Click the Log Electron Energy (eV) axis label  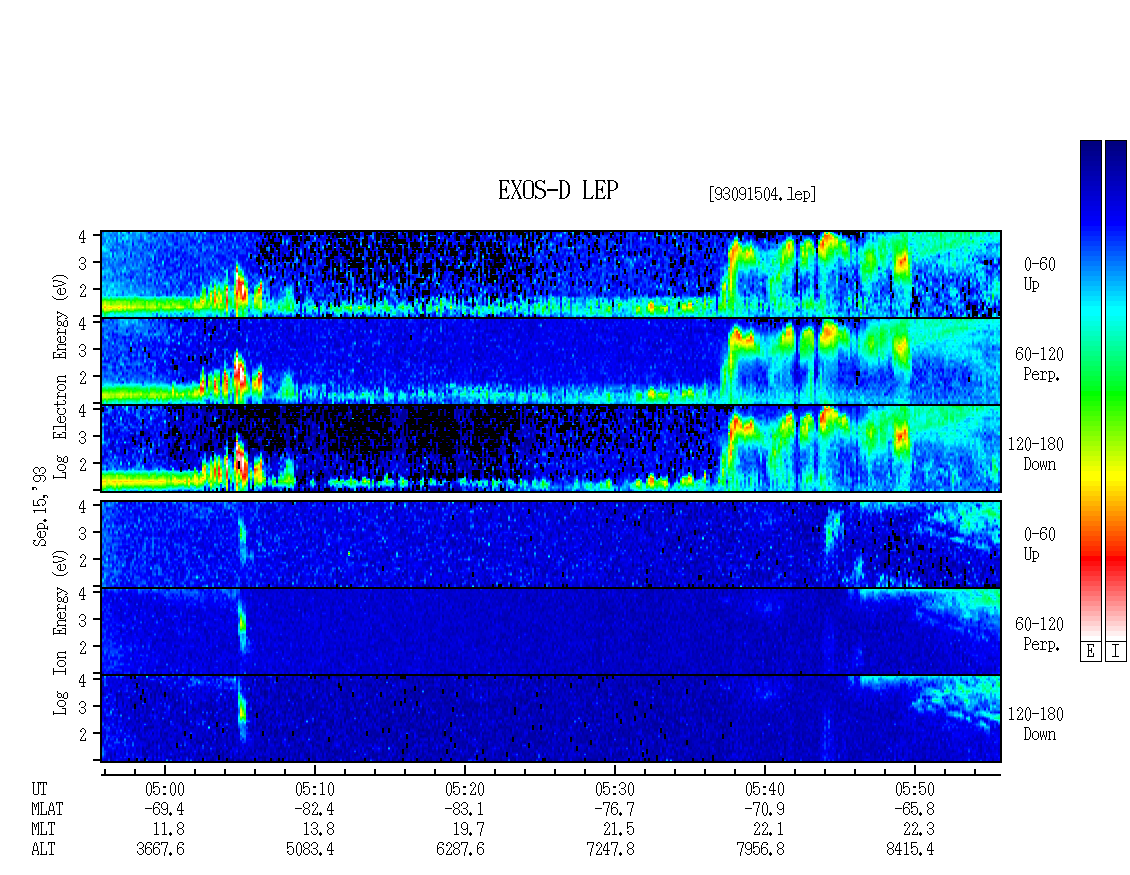pos(61,376)
